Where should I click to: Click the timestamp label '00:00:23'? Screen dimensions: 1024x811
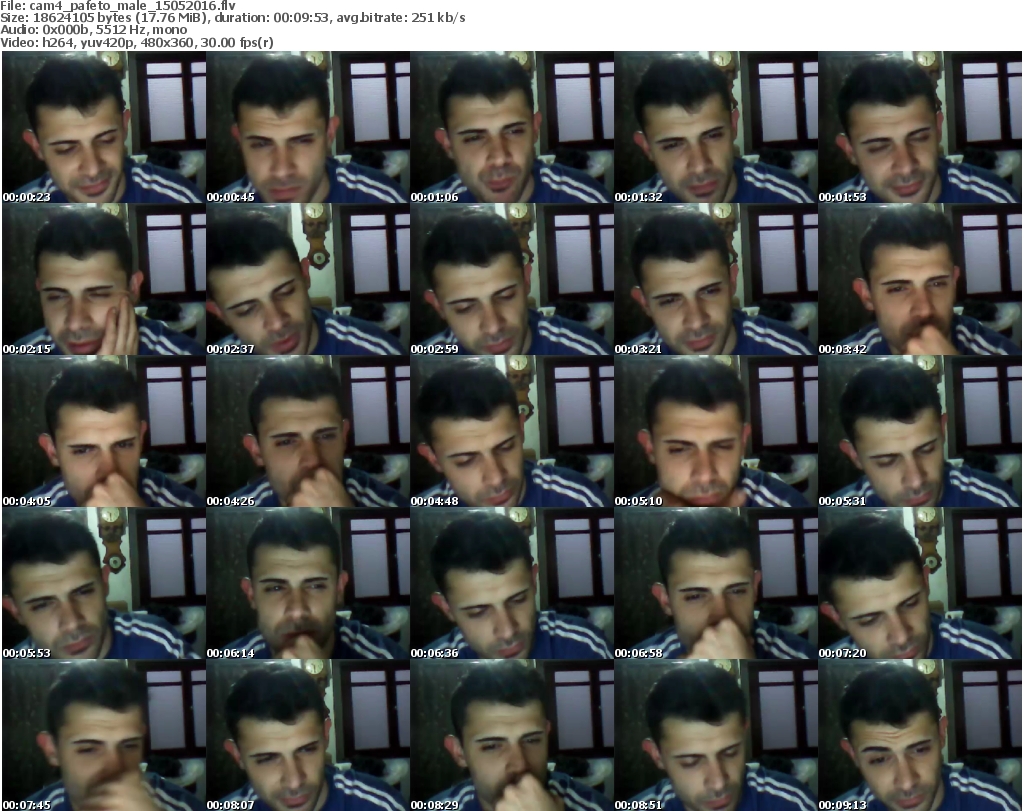27,197
